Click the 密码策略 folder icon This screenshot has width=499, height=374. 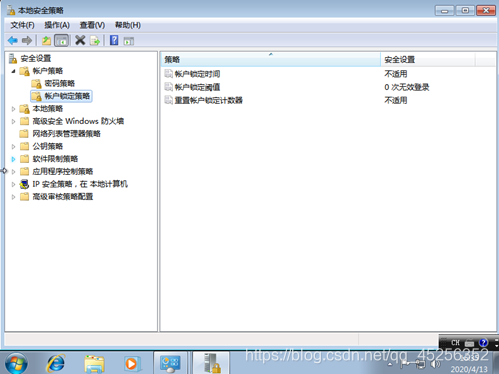pos(36,84)
